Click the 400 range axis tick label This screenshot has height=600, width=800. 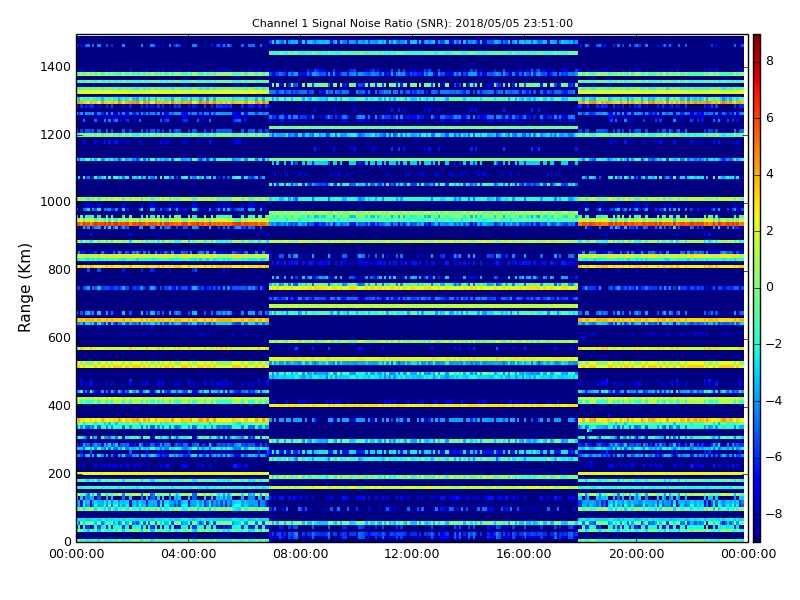[x=58, y=406]
